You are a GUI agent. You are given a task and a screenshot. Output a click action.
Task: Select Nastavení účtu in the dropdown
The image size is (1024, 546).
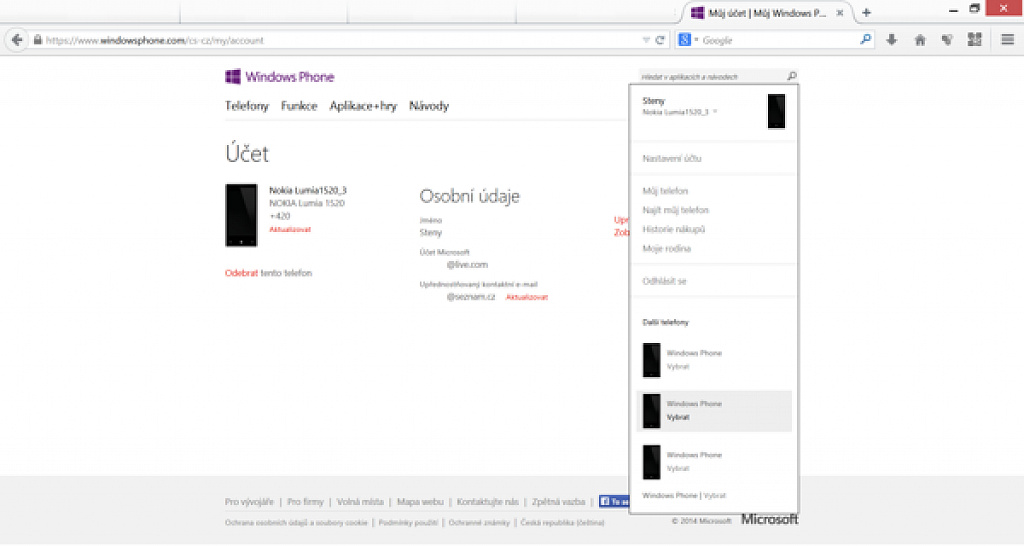tap(672, 159)
